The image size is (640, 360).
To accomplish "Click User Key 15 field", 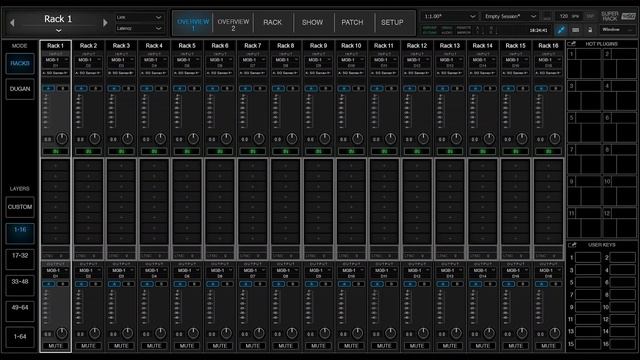I will [587, 344].
